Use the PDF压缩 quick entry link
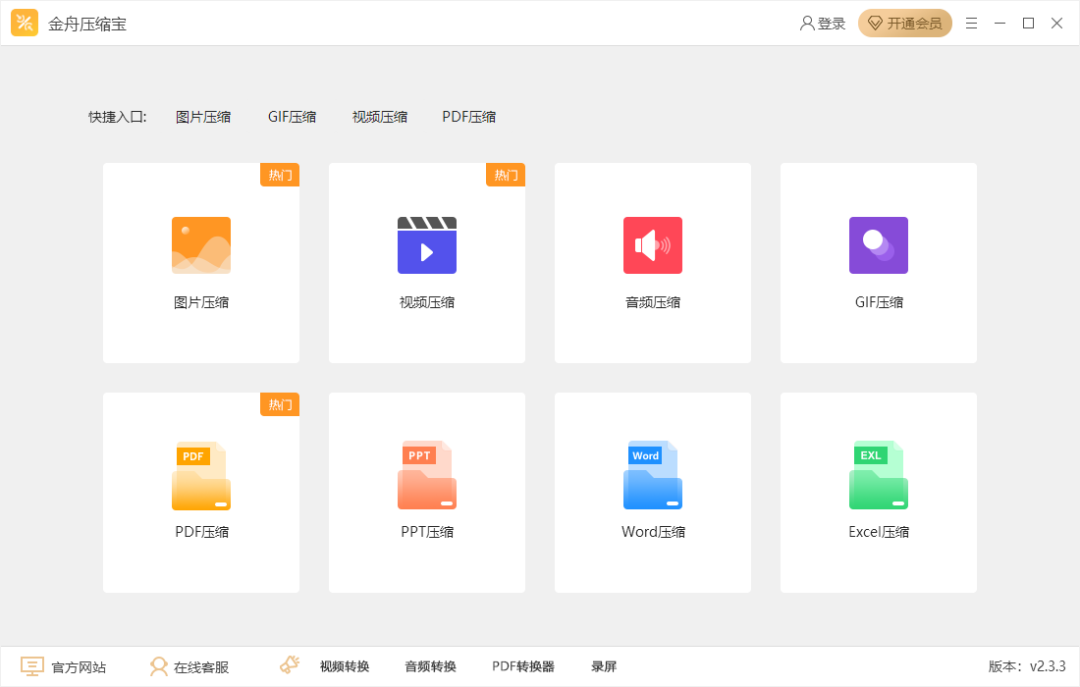The height and width of the screenshot is (687, 1080). click(469, 117)
